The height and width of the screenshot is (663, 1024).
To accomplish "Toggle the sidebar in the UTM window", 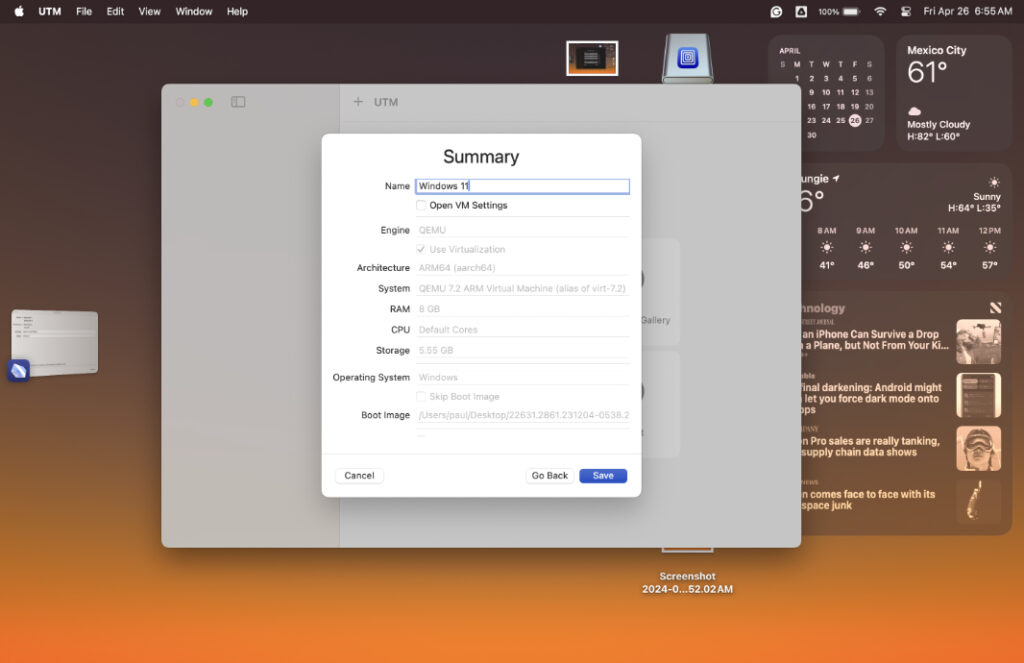I will point(237,101).
